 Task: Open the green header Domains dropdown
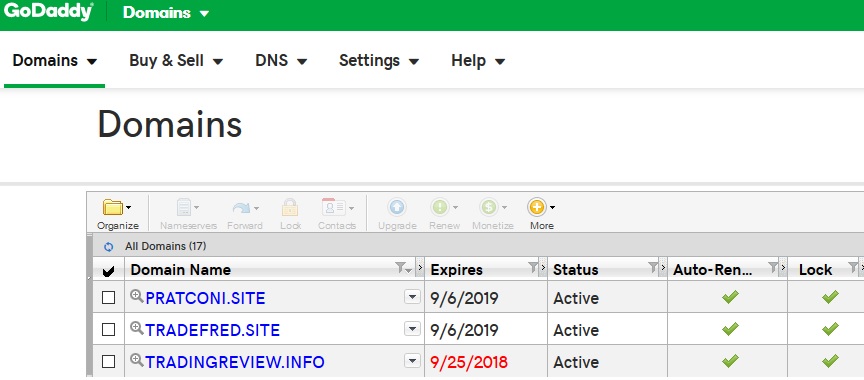[x=166, y=12]
